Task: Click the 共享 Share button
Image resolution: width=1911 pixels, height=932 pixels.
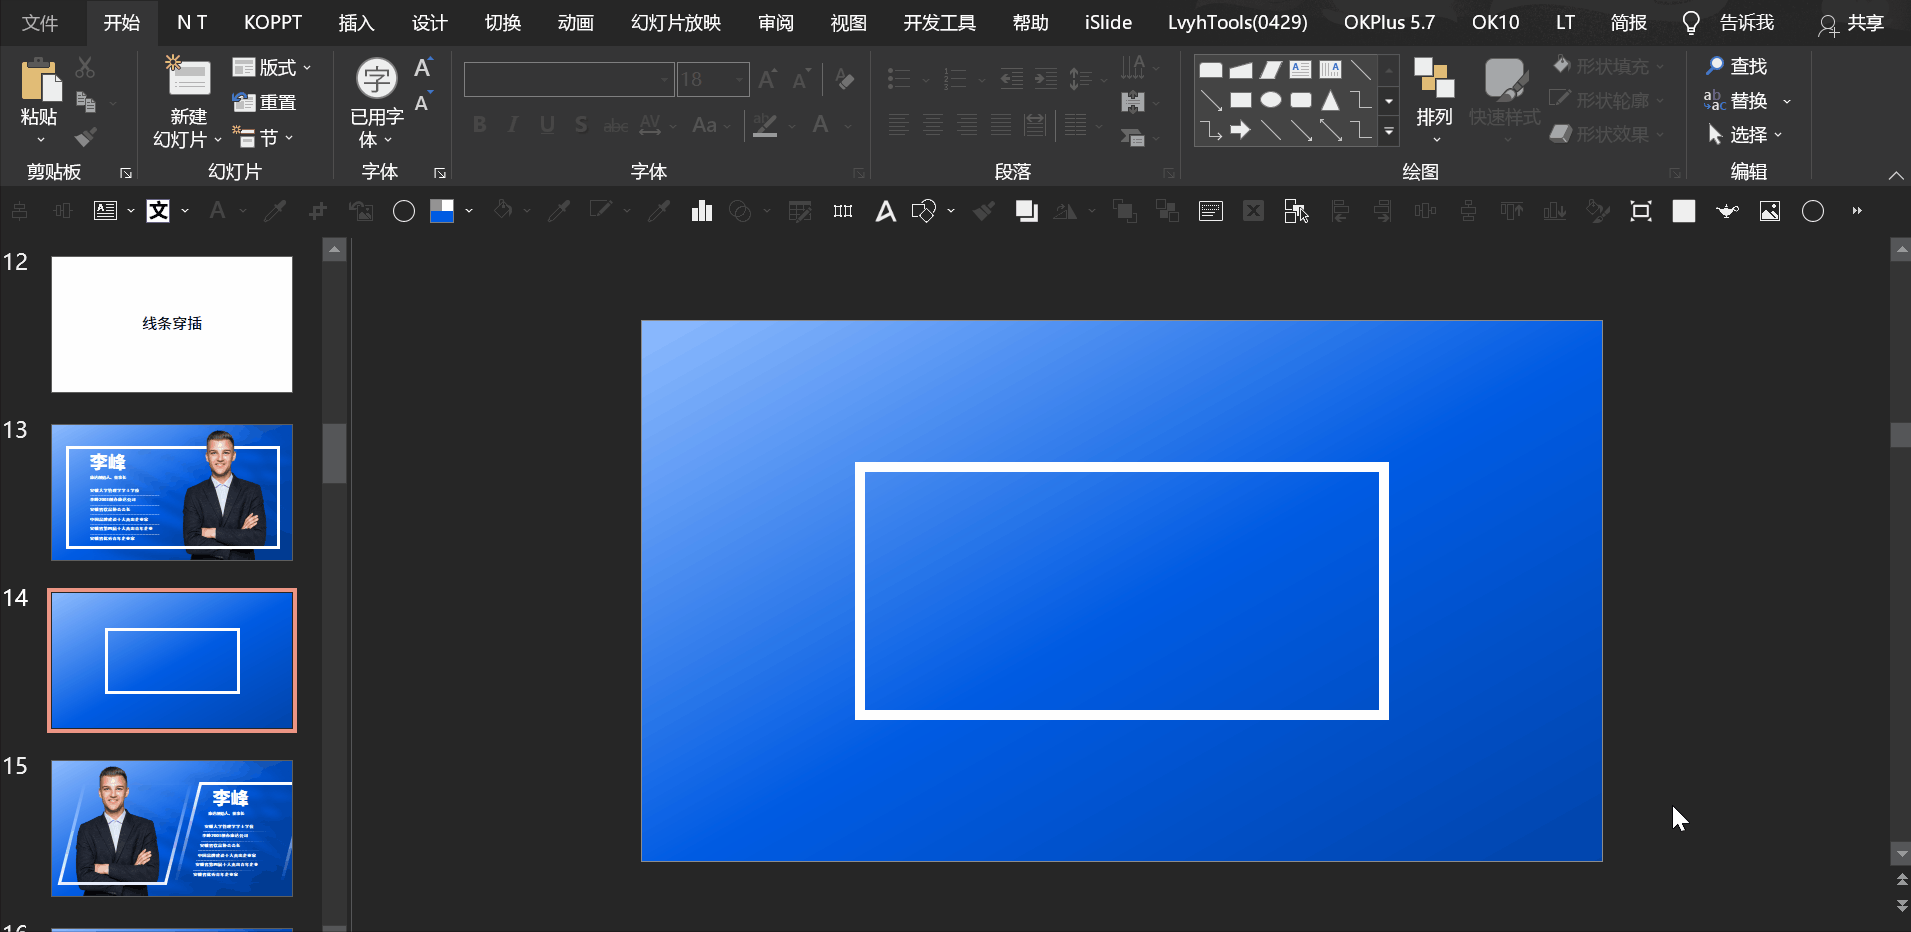Action: tap(1851, 23)
